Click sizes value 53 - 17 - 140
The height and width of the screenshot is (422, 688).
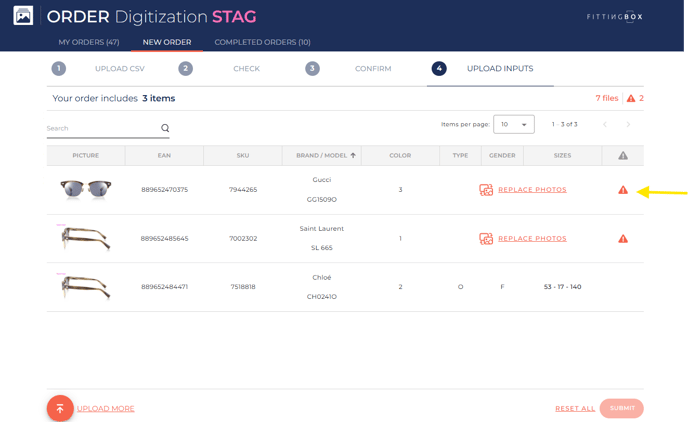tap(563, 286)
